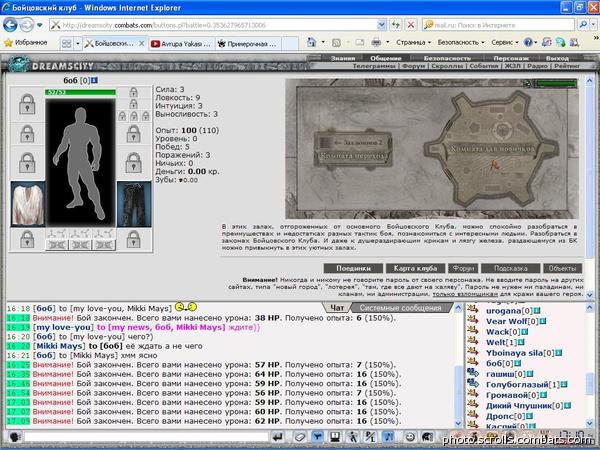The image size is (600, 450).
Task: Open the quick tabs dropdown arrow
Action: point(78,44)
